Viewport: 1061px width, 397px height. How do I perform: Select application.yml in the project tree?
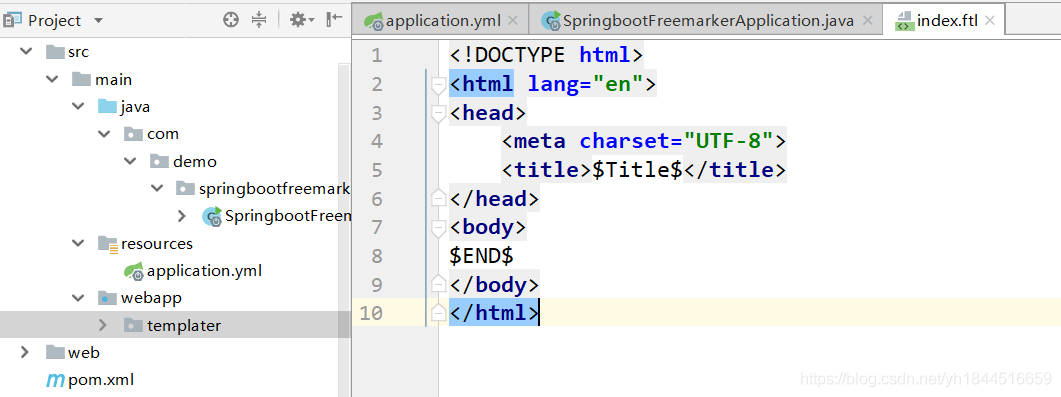coord(204,271)
